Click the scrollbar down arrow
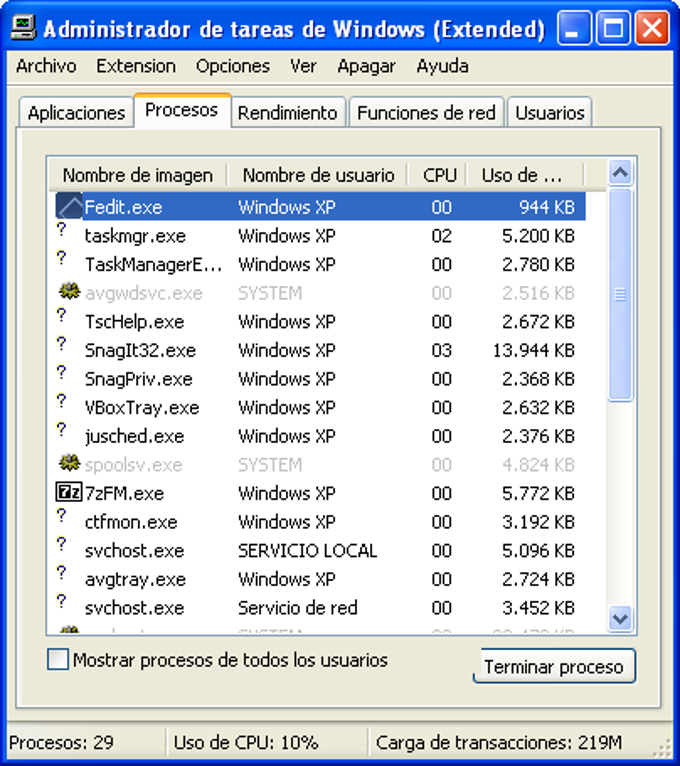This screenshot has width=680, height=766. [x=620, y=619]
